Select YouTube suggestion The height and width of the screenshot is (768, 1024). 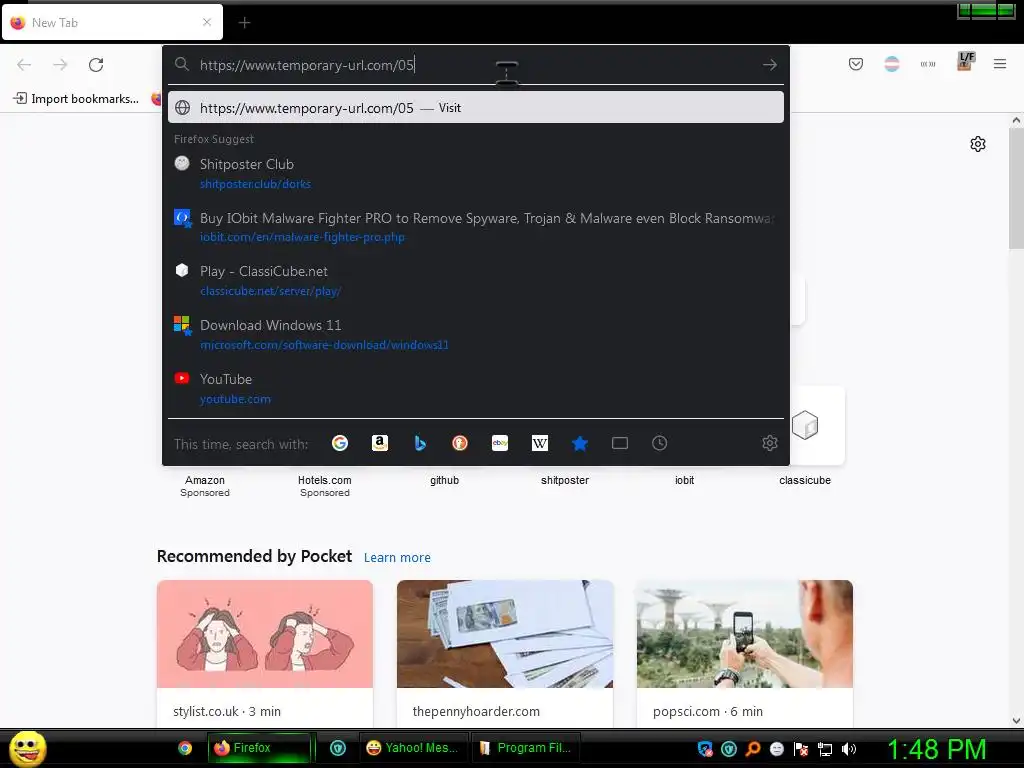click(x=475, y=389)
